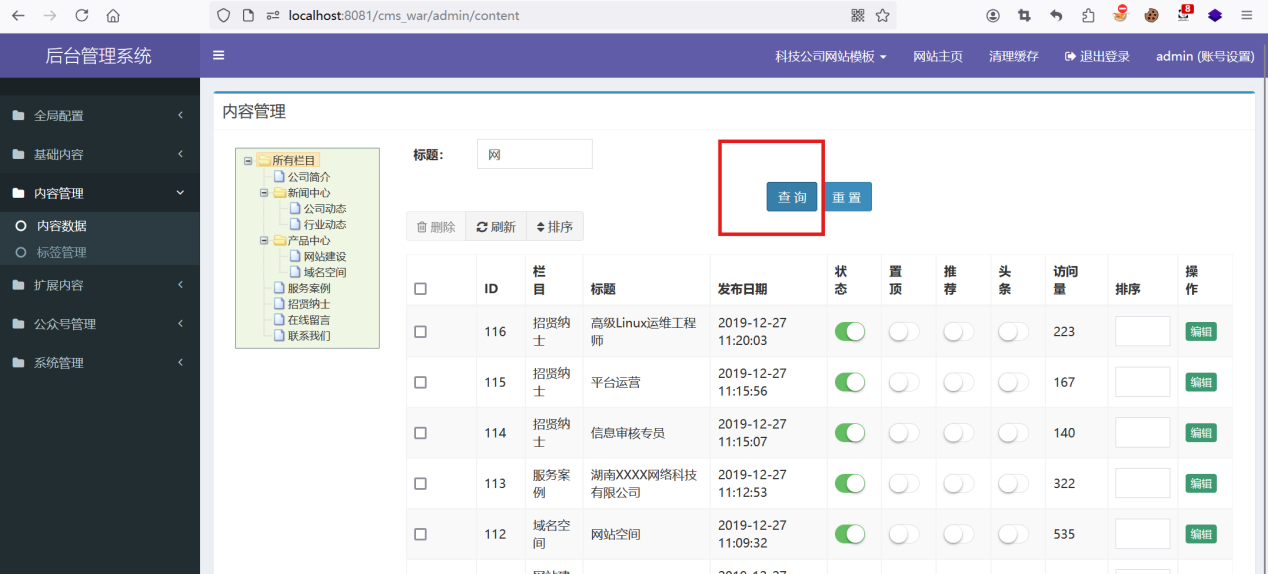This screenshot has height=574, width=1268.
Task: Click the 排序 sort button
Action: point(555,227)
